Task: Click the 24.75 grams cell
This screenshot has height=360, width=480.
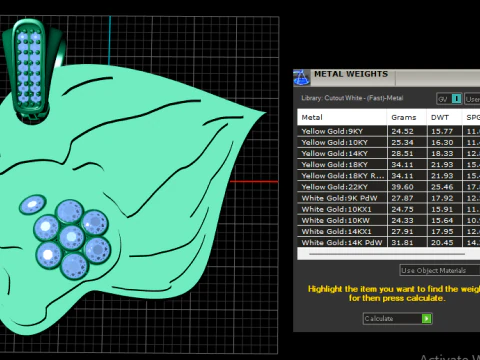Action: coord(407,209)
